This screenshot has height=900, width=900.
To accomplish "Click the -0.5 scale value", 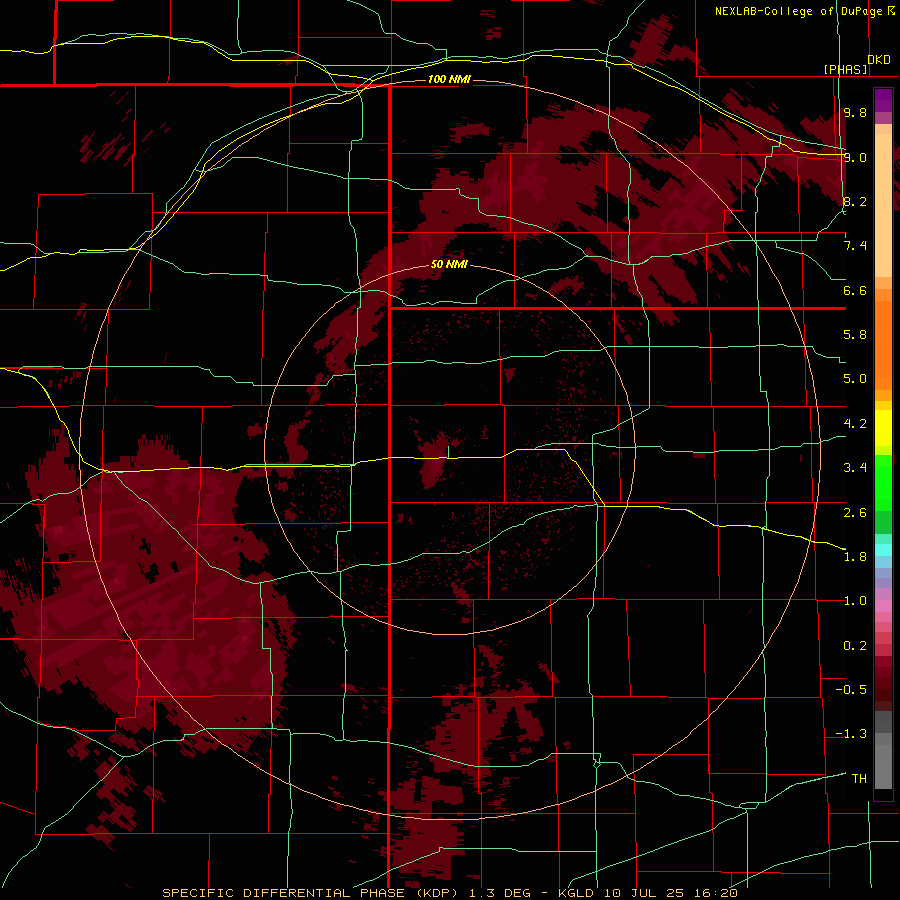I will pyautogui.click(x=851, y=690).
